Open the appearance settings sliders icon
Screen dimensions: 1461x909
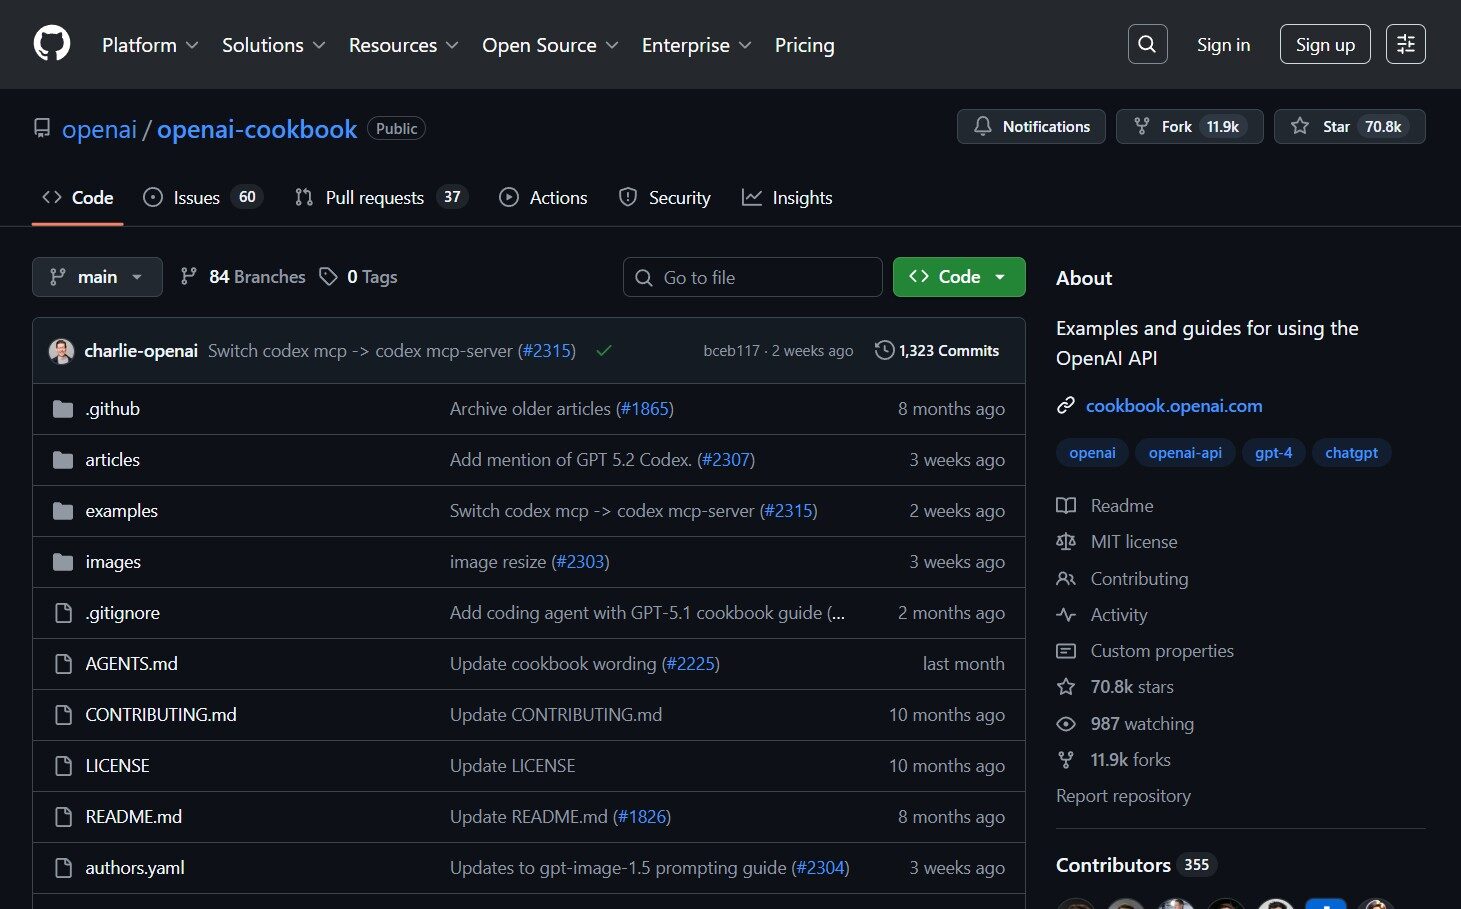pyautogui.click(x=1405, y=44)
